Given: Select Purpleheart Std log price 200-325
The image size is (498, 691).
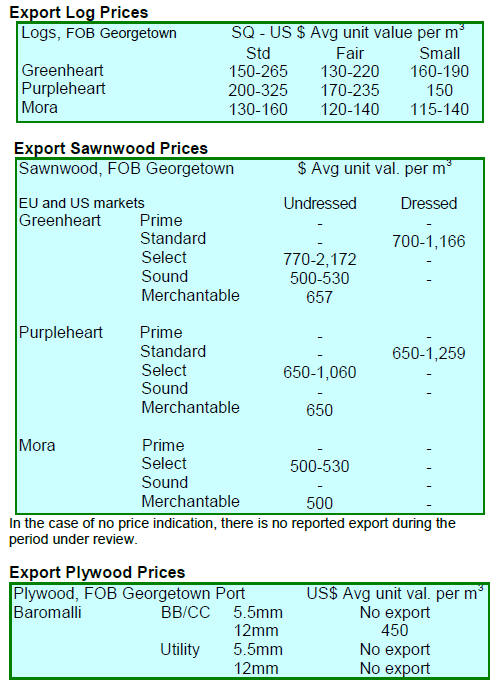Looking at the screenshot, I should click(x=258, y=90).
